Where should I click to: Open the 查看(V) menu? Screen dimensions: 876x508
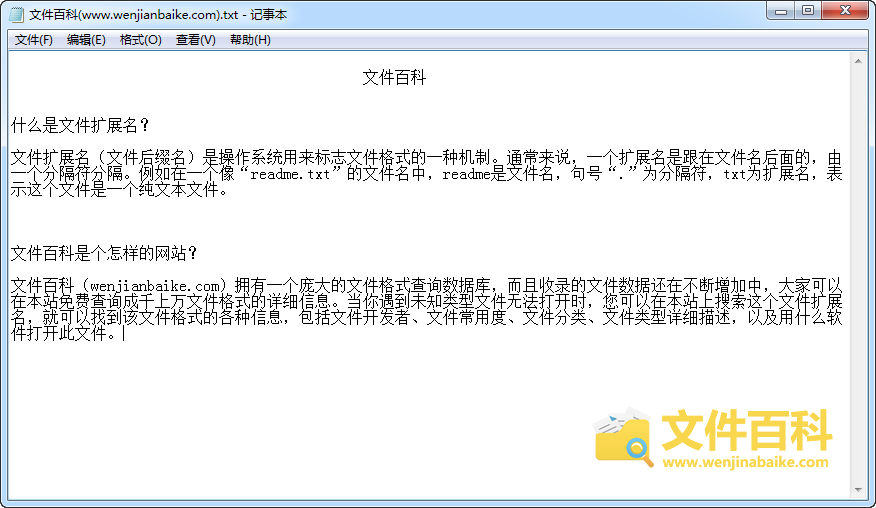[x=195, y=40]
